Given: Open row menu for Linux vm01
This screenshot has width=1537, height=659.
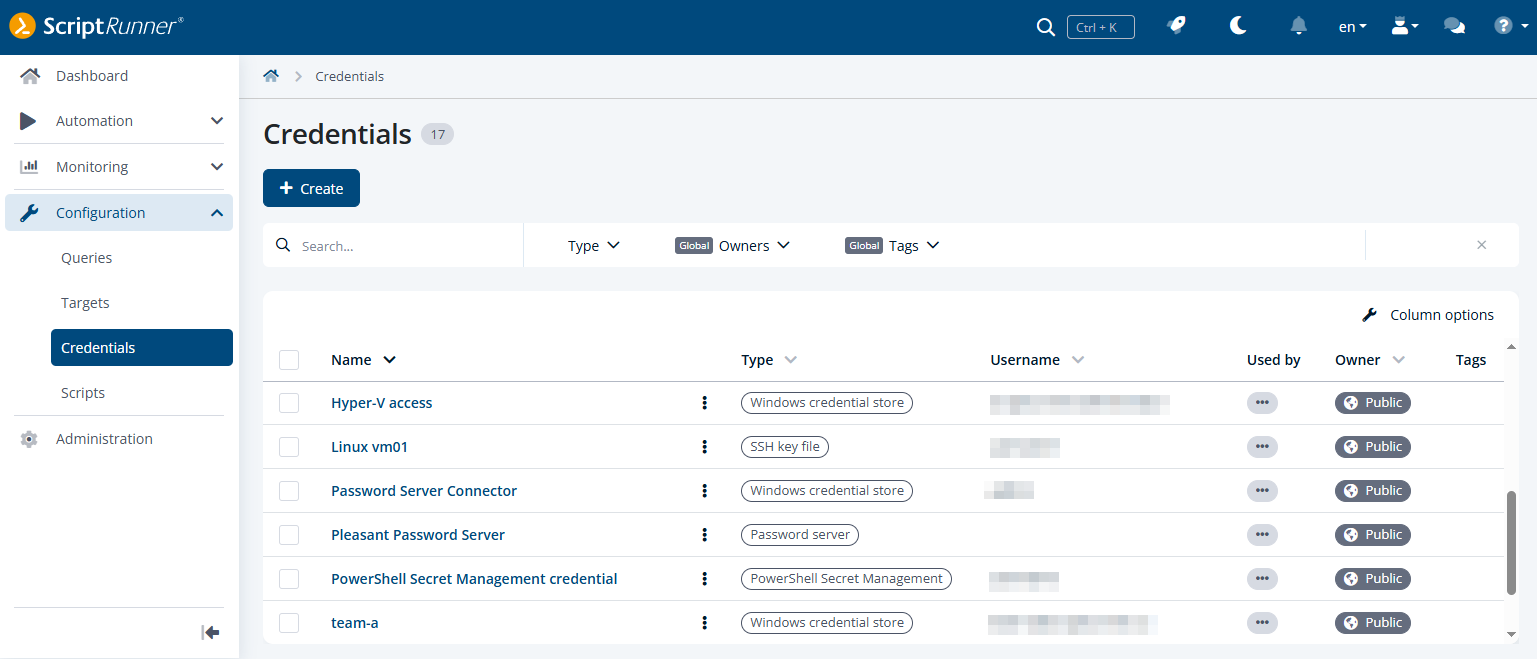Looking at the screenshot, I should [705, 447].
